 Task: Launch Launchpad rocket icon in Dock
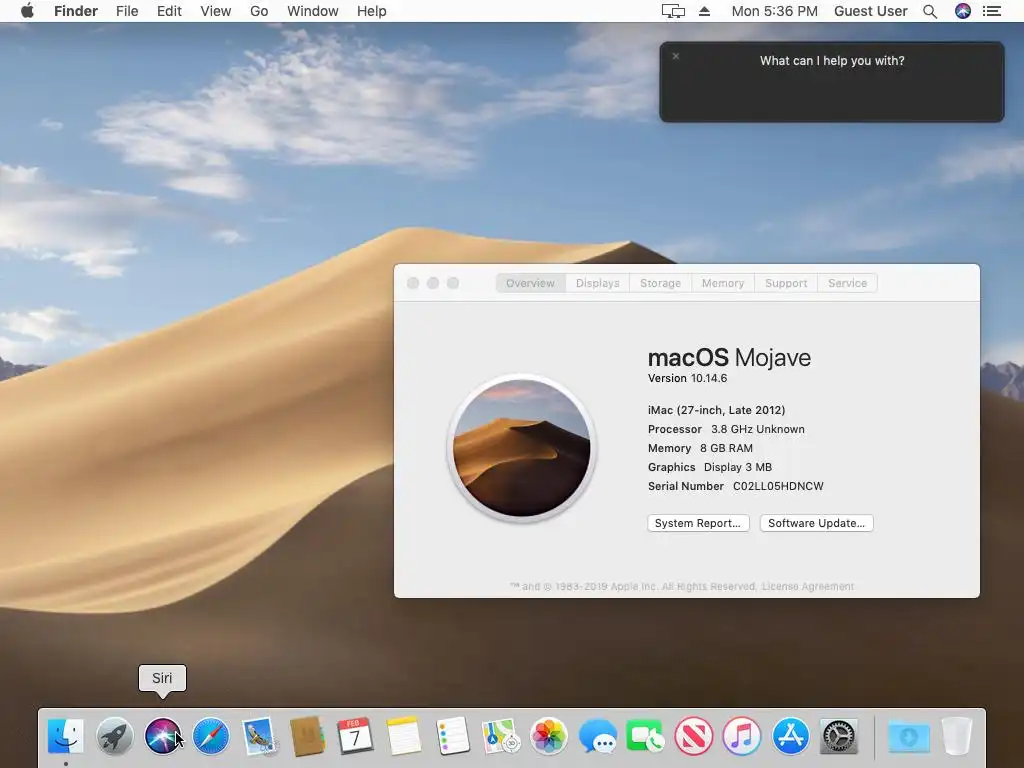pyautogui.click(x=114, y=736)
